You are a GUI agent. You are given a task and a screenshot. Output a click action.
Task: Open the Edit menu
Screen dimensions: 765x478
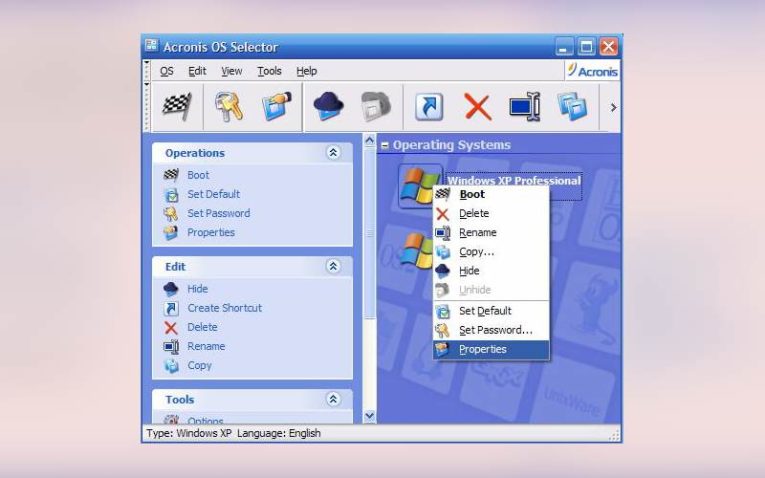point(197,71)
